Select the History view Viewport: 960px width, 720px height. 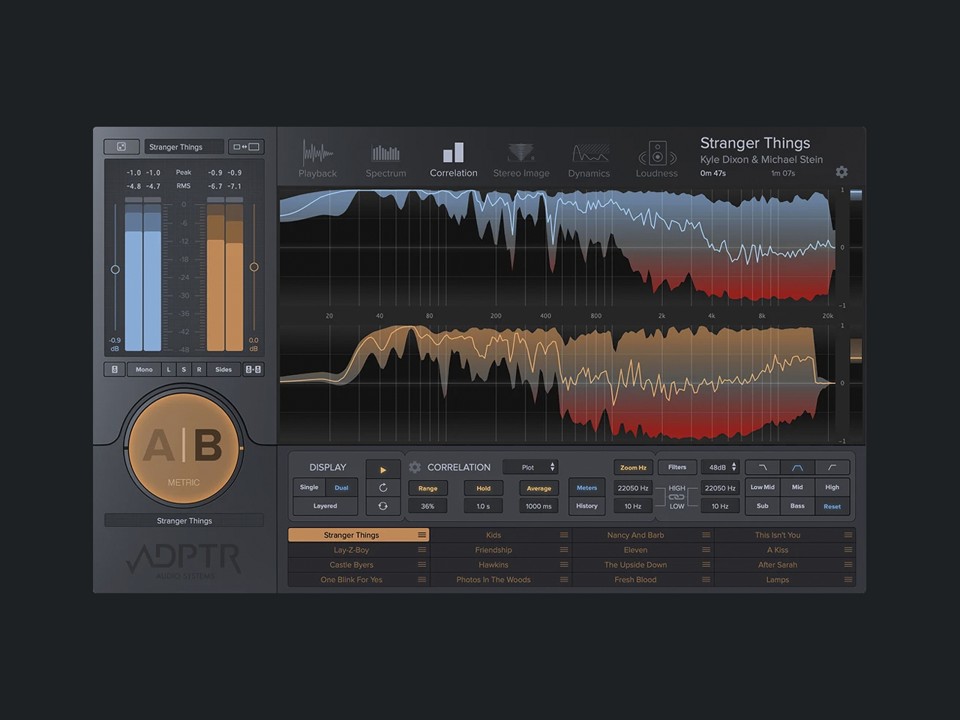(587, 506)
